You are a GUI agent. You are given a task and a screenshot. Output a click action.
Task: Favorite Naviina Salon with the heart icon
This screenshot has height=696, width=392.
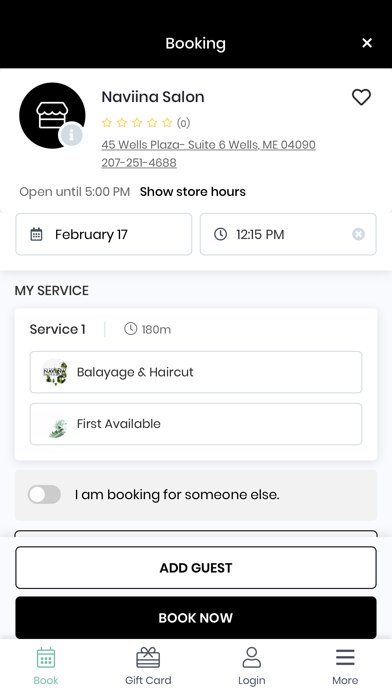[361, 97]
